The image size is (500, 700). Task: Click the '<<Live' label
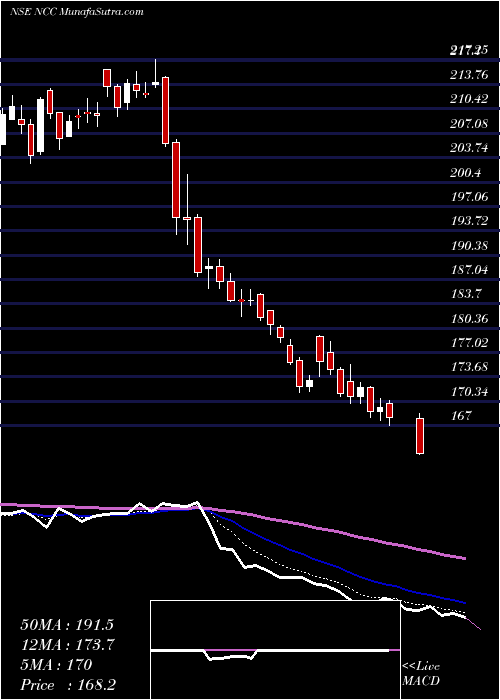pos(421,667)
